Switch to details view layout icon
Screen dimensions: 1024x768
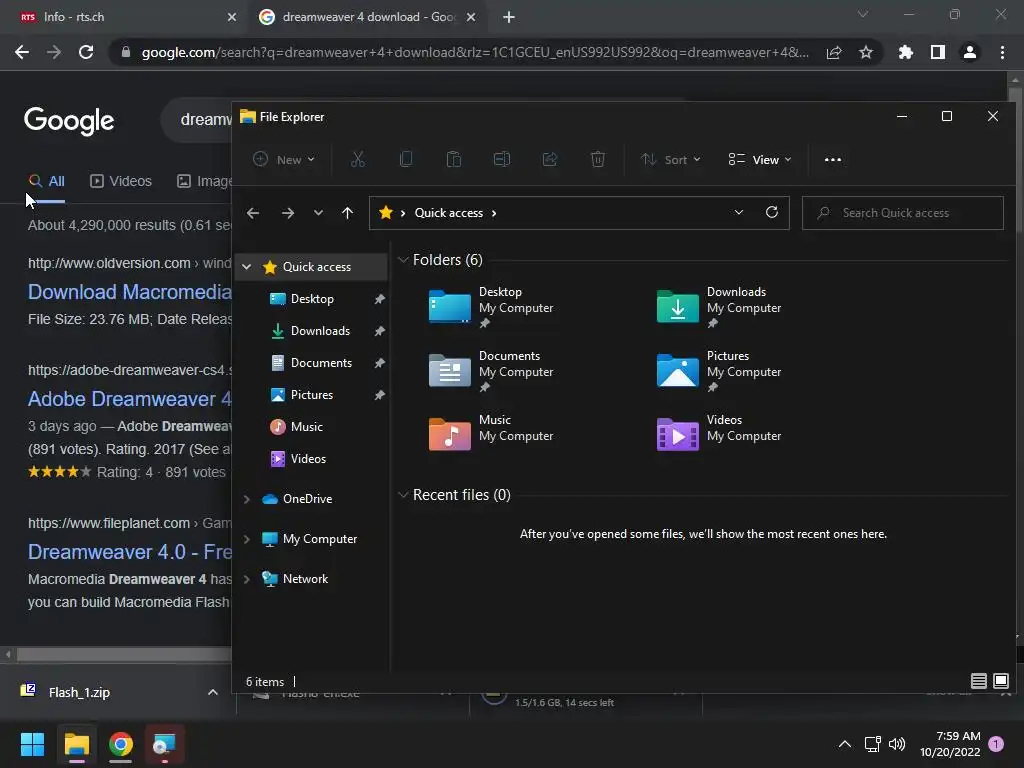(x=978, y=681)
